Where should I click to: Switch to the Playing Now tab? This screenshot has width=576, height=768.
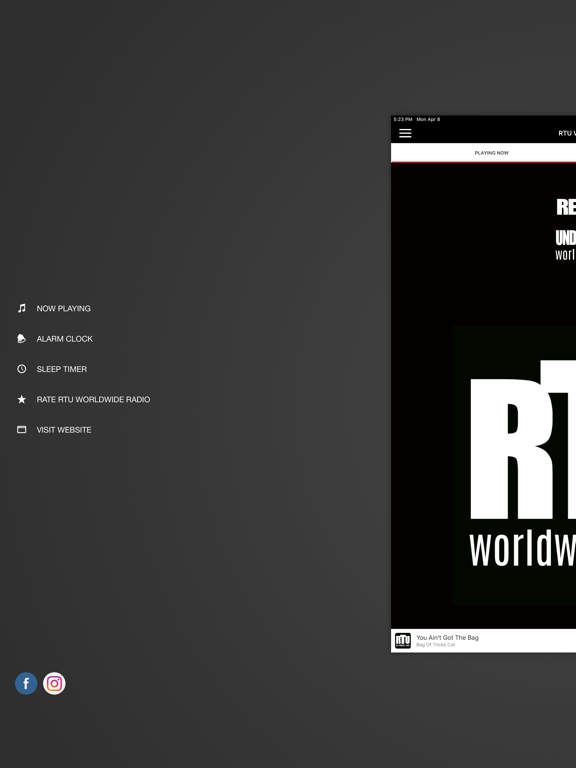pos(491,153)
